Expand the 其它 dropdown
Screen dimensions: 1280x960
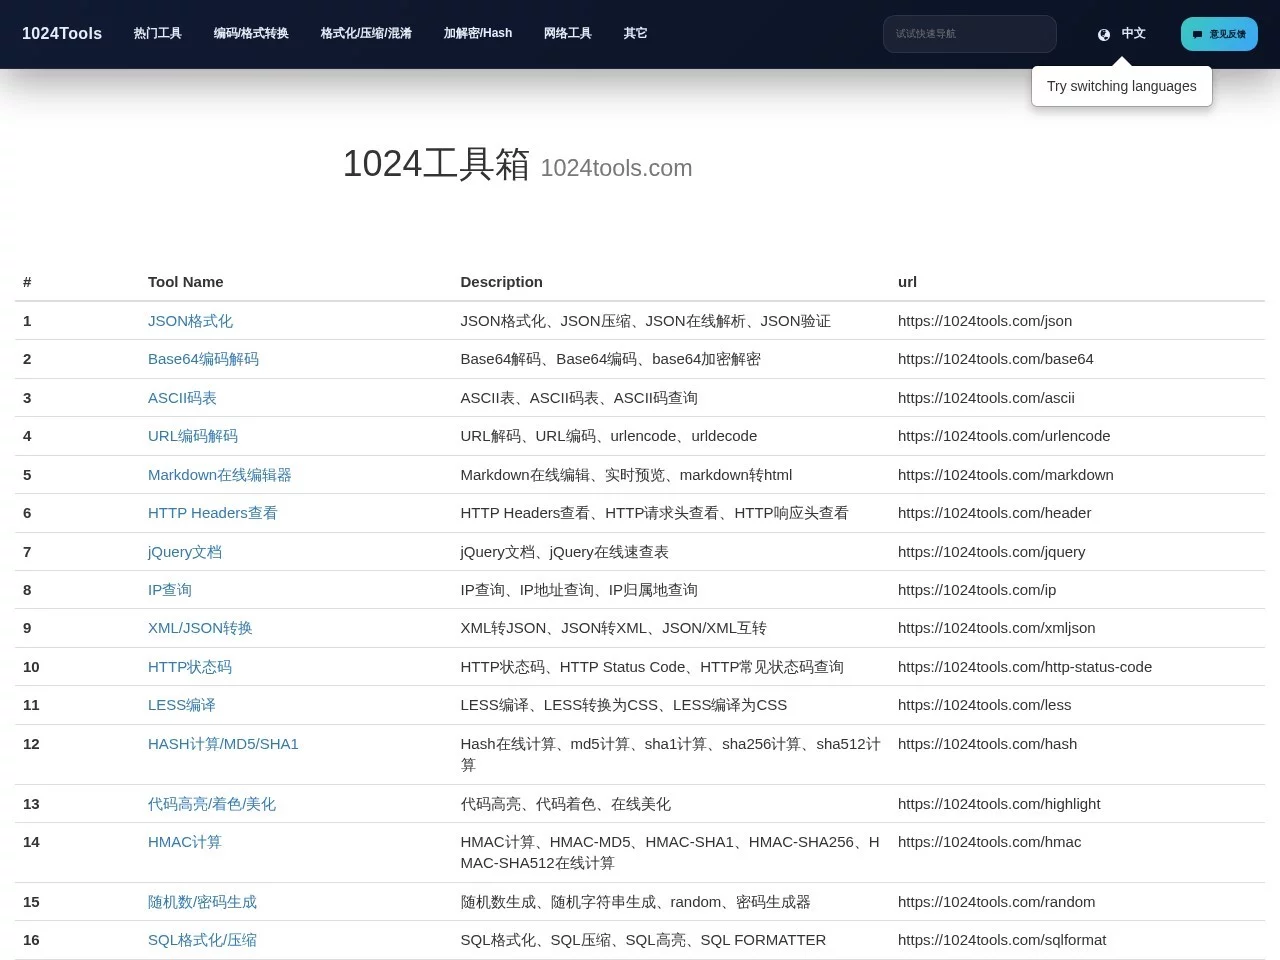[634, 33]
